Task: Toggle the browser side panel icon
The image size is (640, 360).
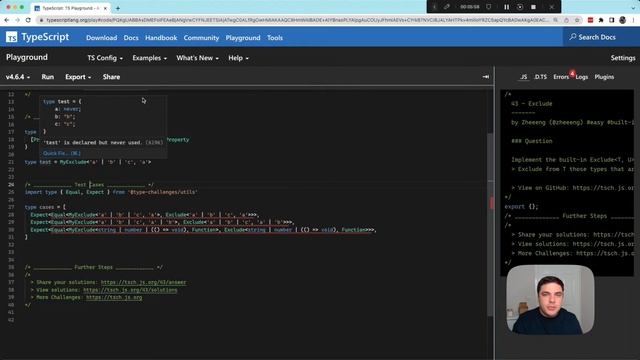Action: 611,20
